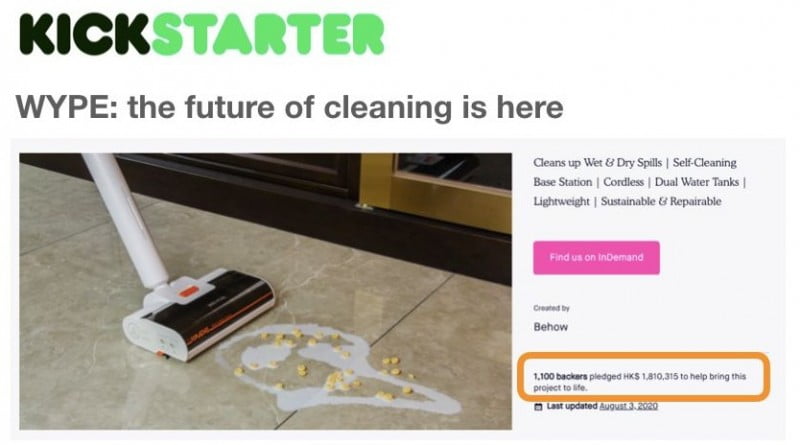Screen dimensions: 800x445
Task: Open the August 3, 2020 update link
Action: coord(628,406)
